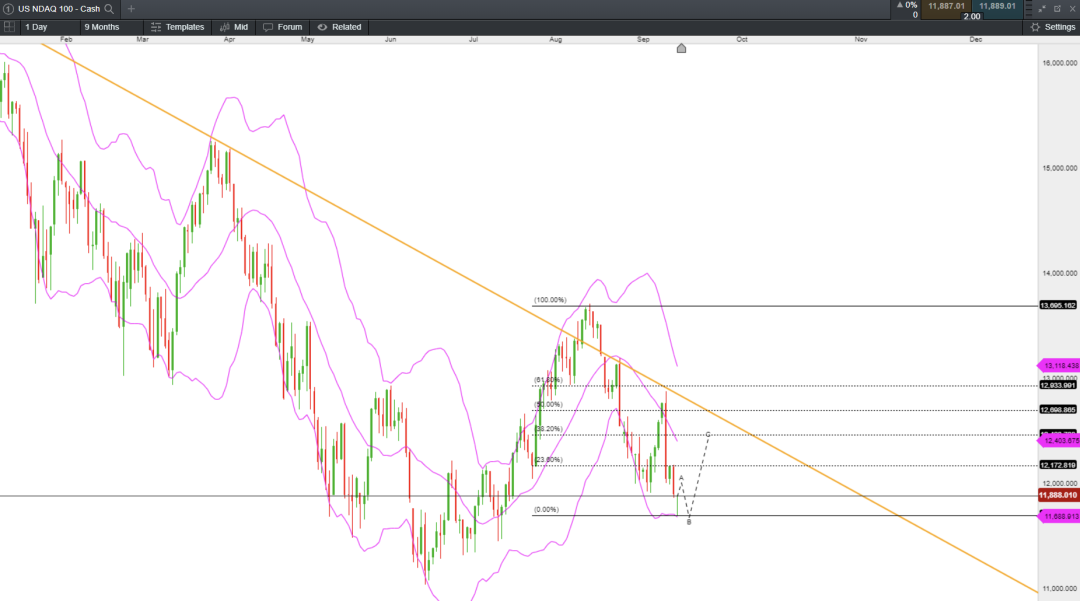Click the 15,000.000 price axis label
Viewport: 1080px width, 601px height.
click(x=1059, y=168)
